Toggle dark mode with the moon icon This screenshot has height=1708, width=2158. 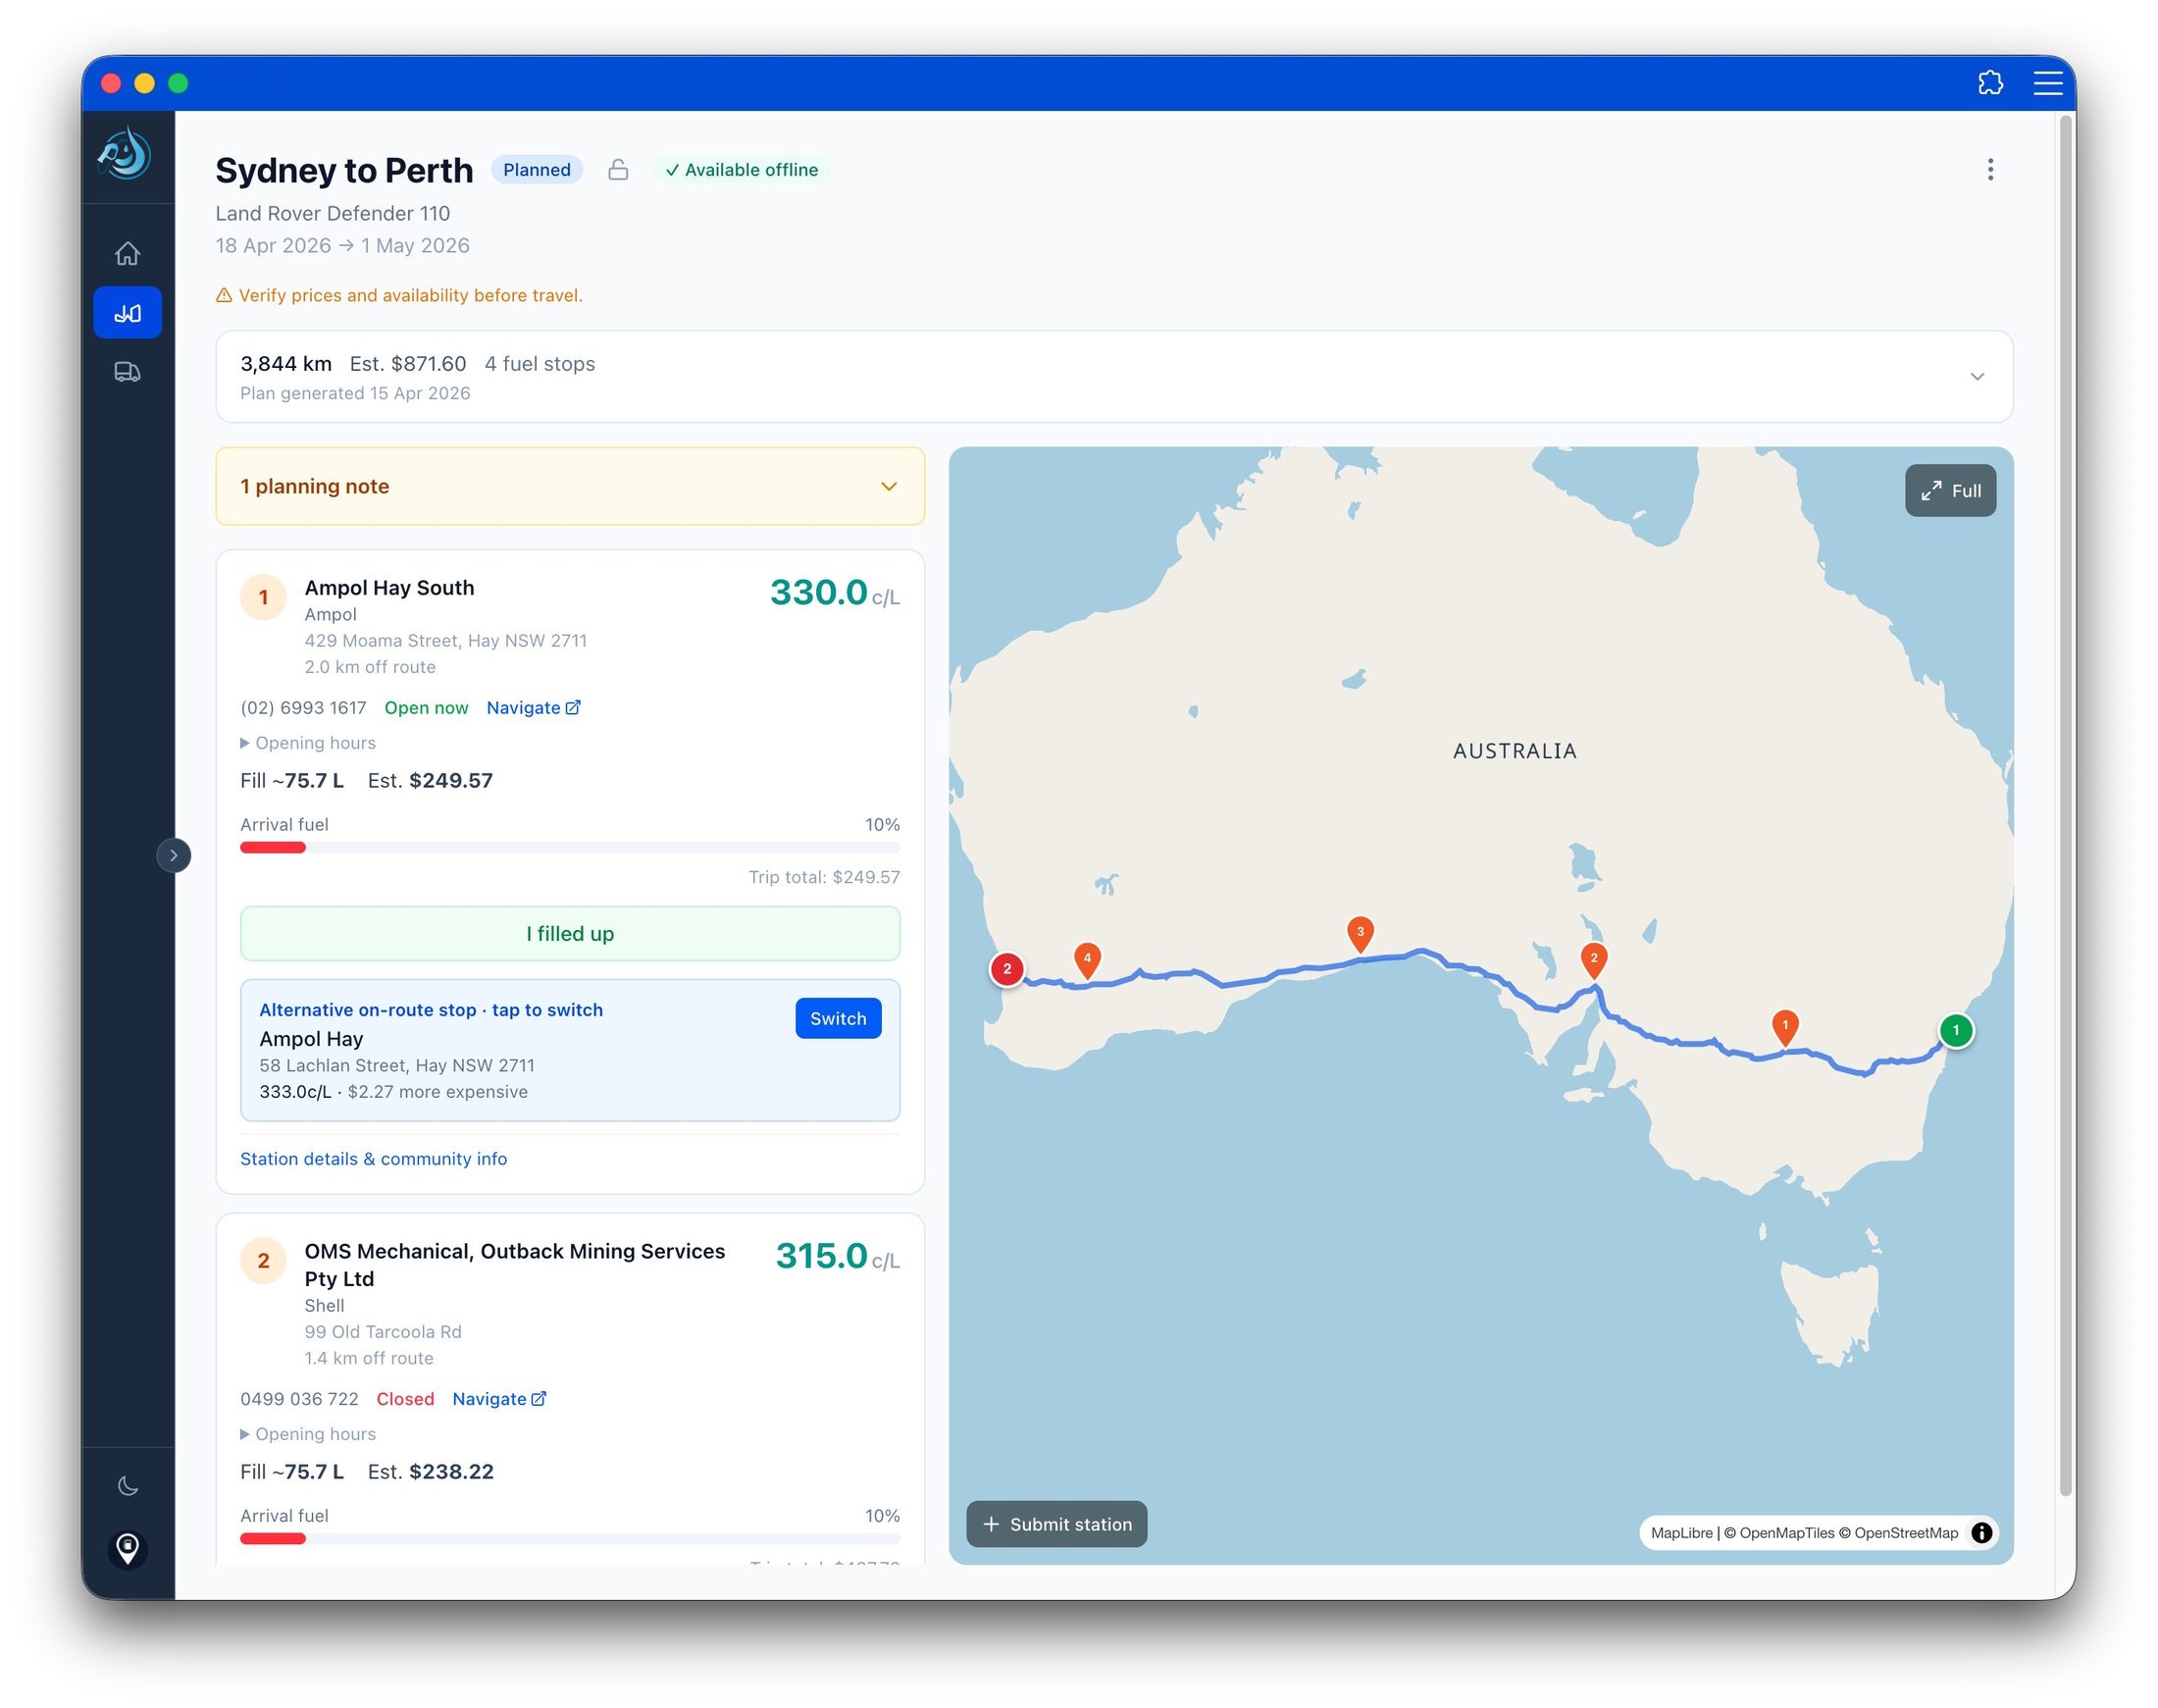127,1485
